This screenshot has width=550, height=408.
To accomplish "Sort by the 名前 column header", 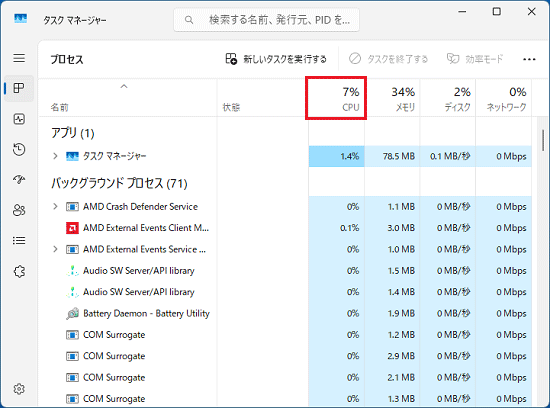I will (x=128, y=99).
